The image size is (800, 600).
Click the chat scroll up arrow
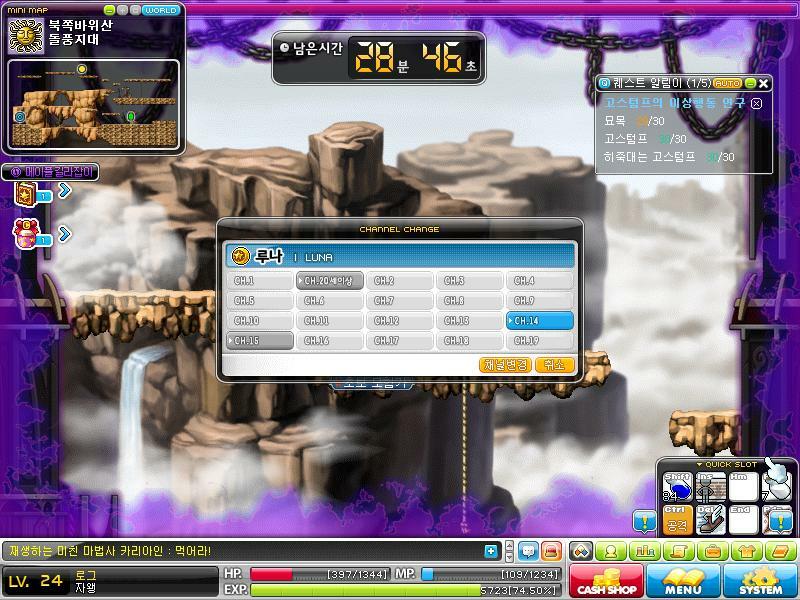coord(509,546)
